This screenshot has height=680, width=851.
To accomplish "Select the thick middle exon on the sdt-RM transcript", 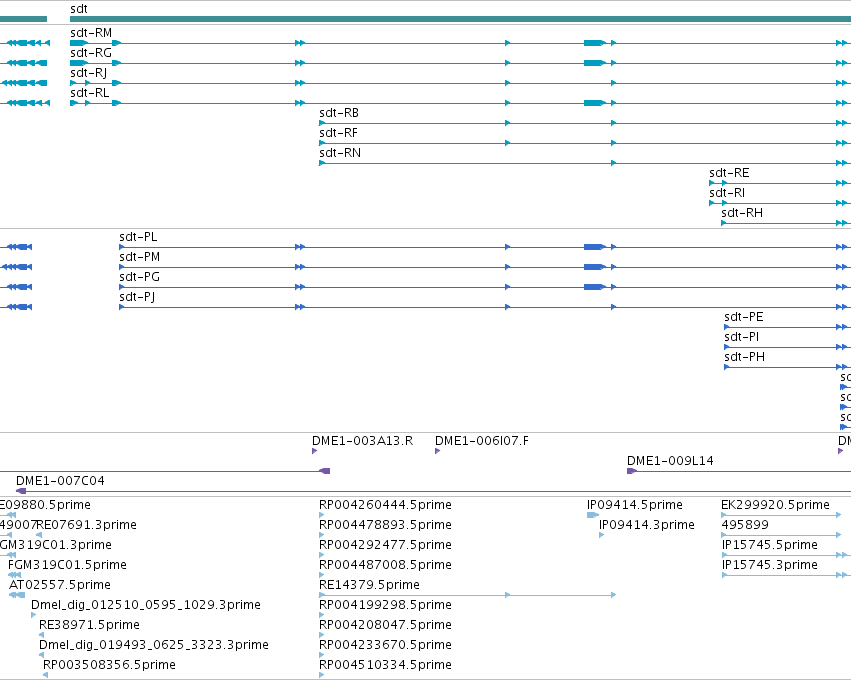I will coord(594,43).
